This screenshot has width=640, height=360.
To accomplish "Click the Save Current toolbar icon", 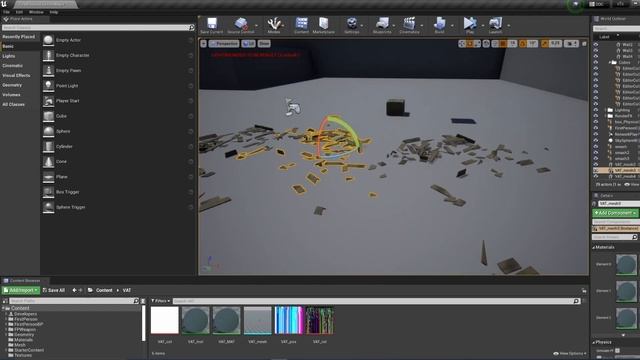I will click(211, 23).
